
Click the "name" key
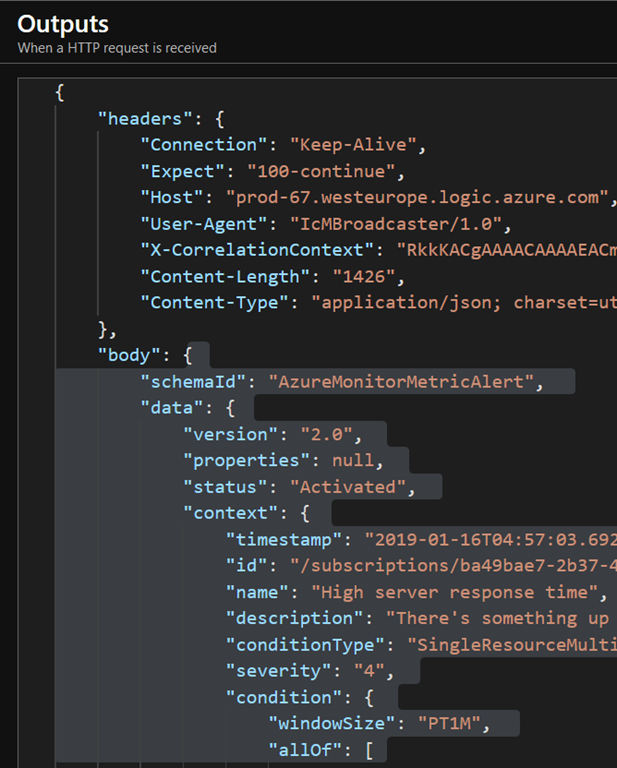click(257, 593)
